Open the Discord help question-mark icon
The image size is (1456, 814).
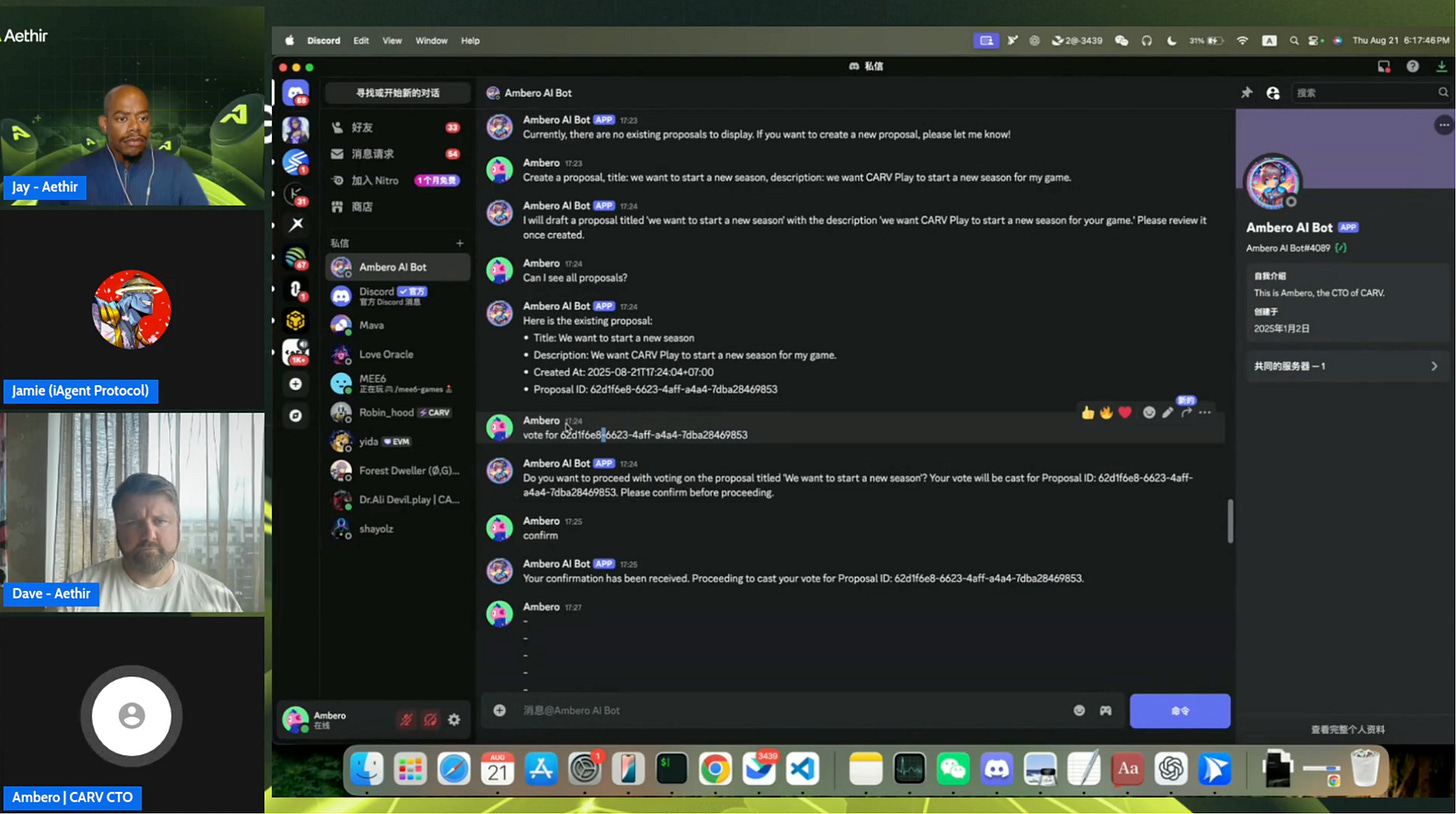tap(1412, 66)
